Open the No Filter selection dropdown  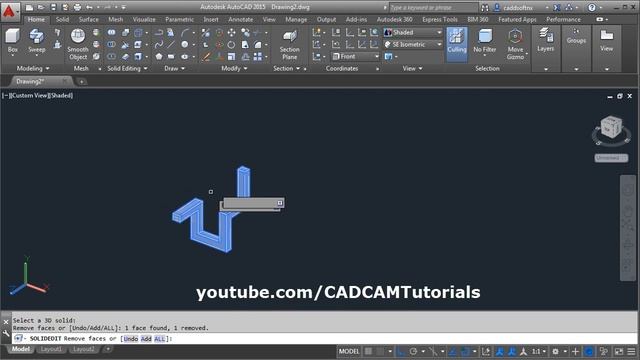tap(484, 42)
